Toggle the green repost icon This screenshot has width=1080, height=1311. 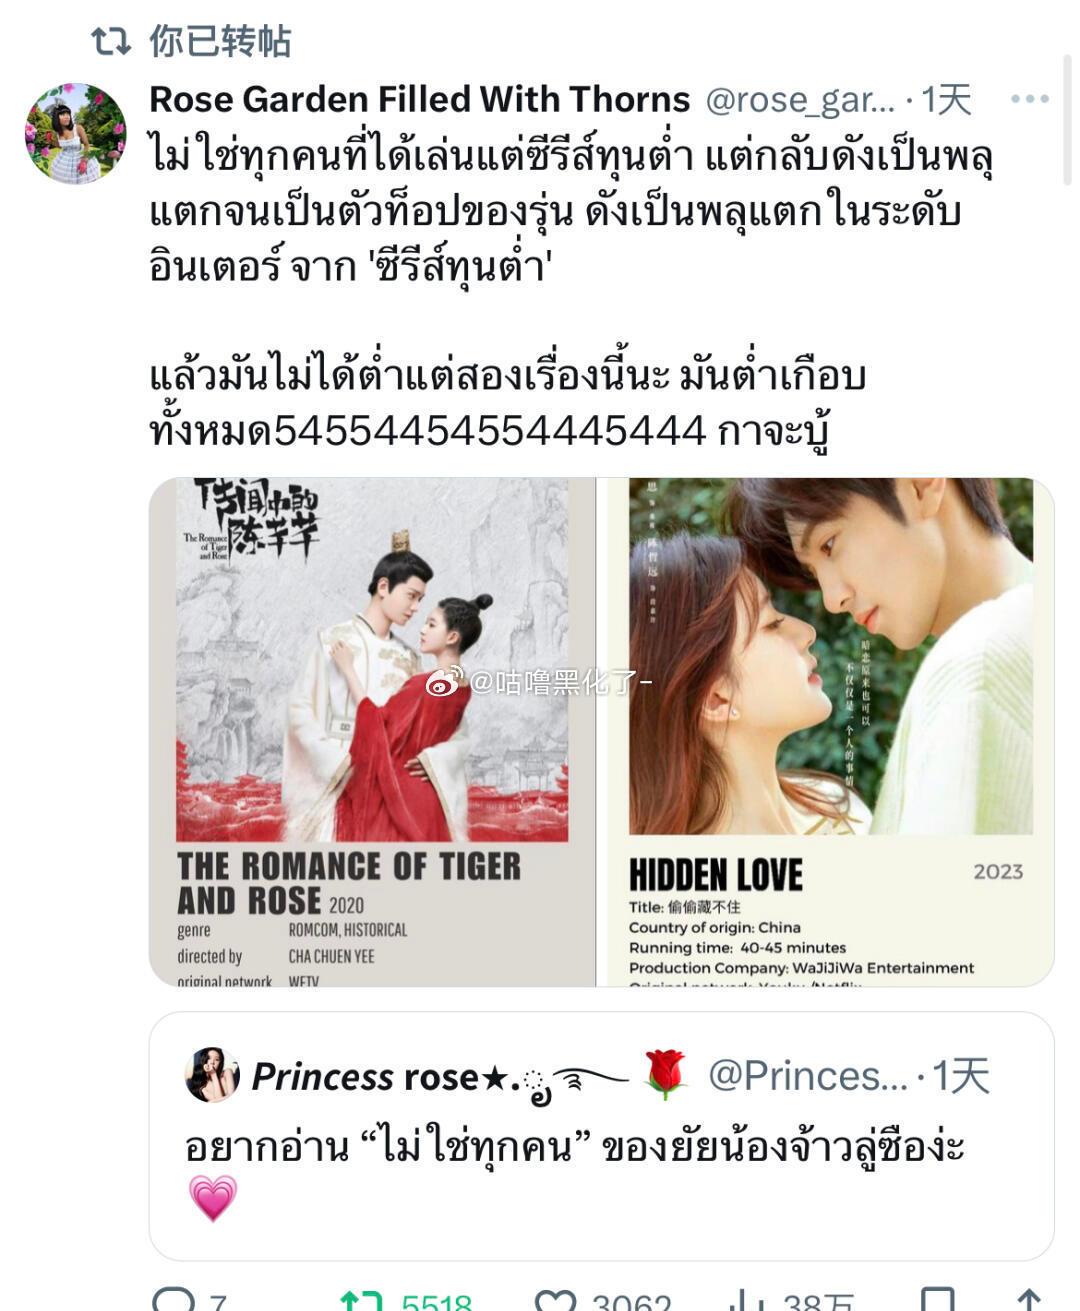point(361,1300)
